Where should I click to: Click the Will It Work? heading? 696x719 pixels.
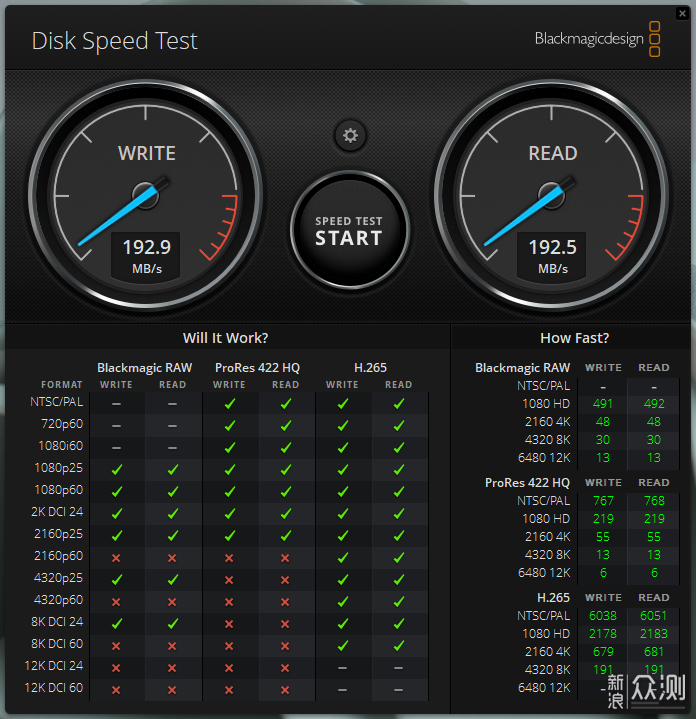coord(226,338)
